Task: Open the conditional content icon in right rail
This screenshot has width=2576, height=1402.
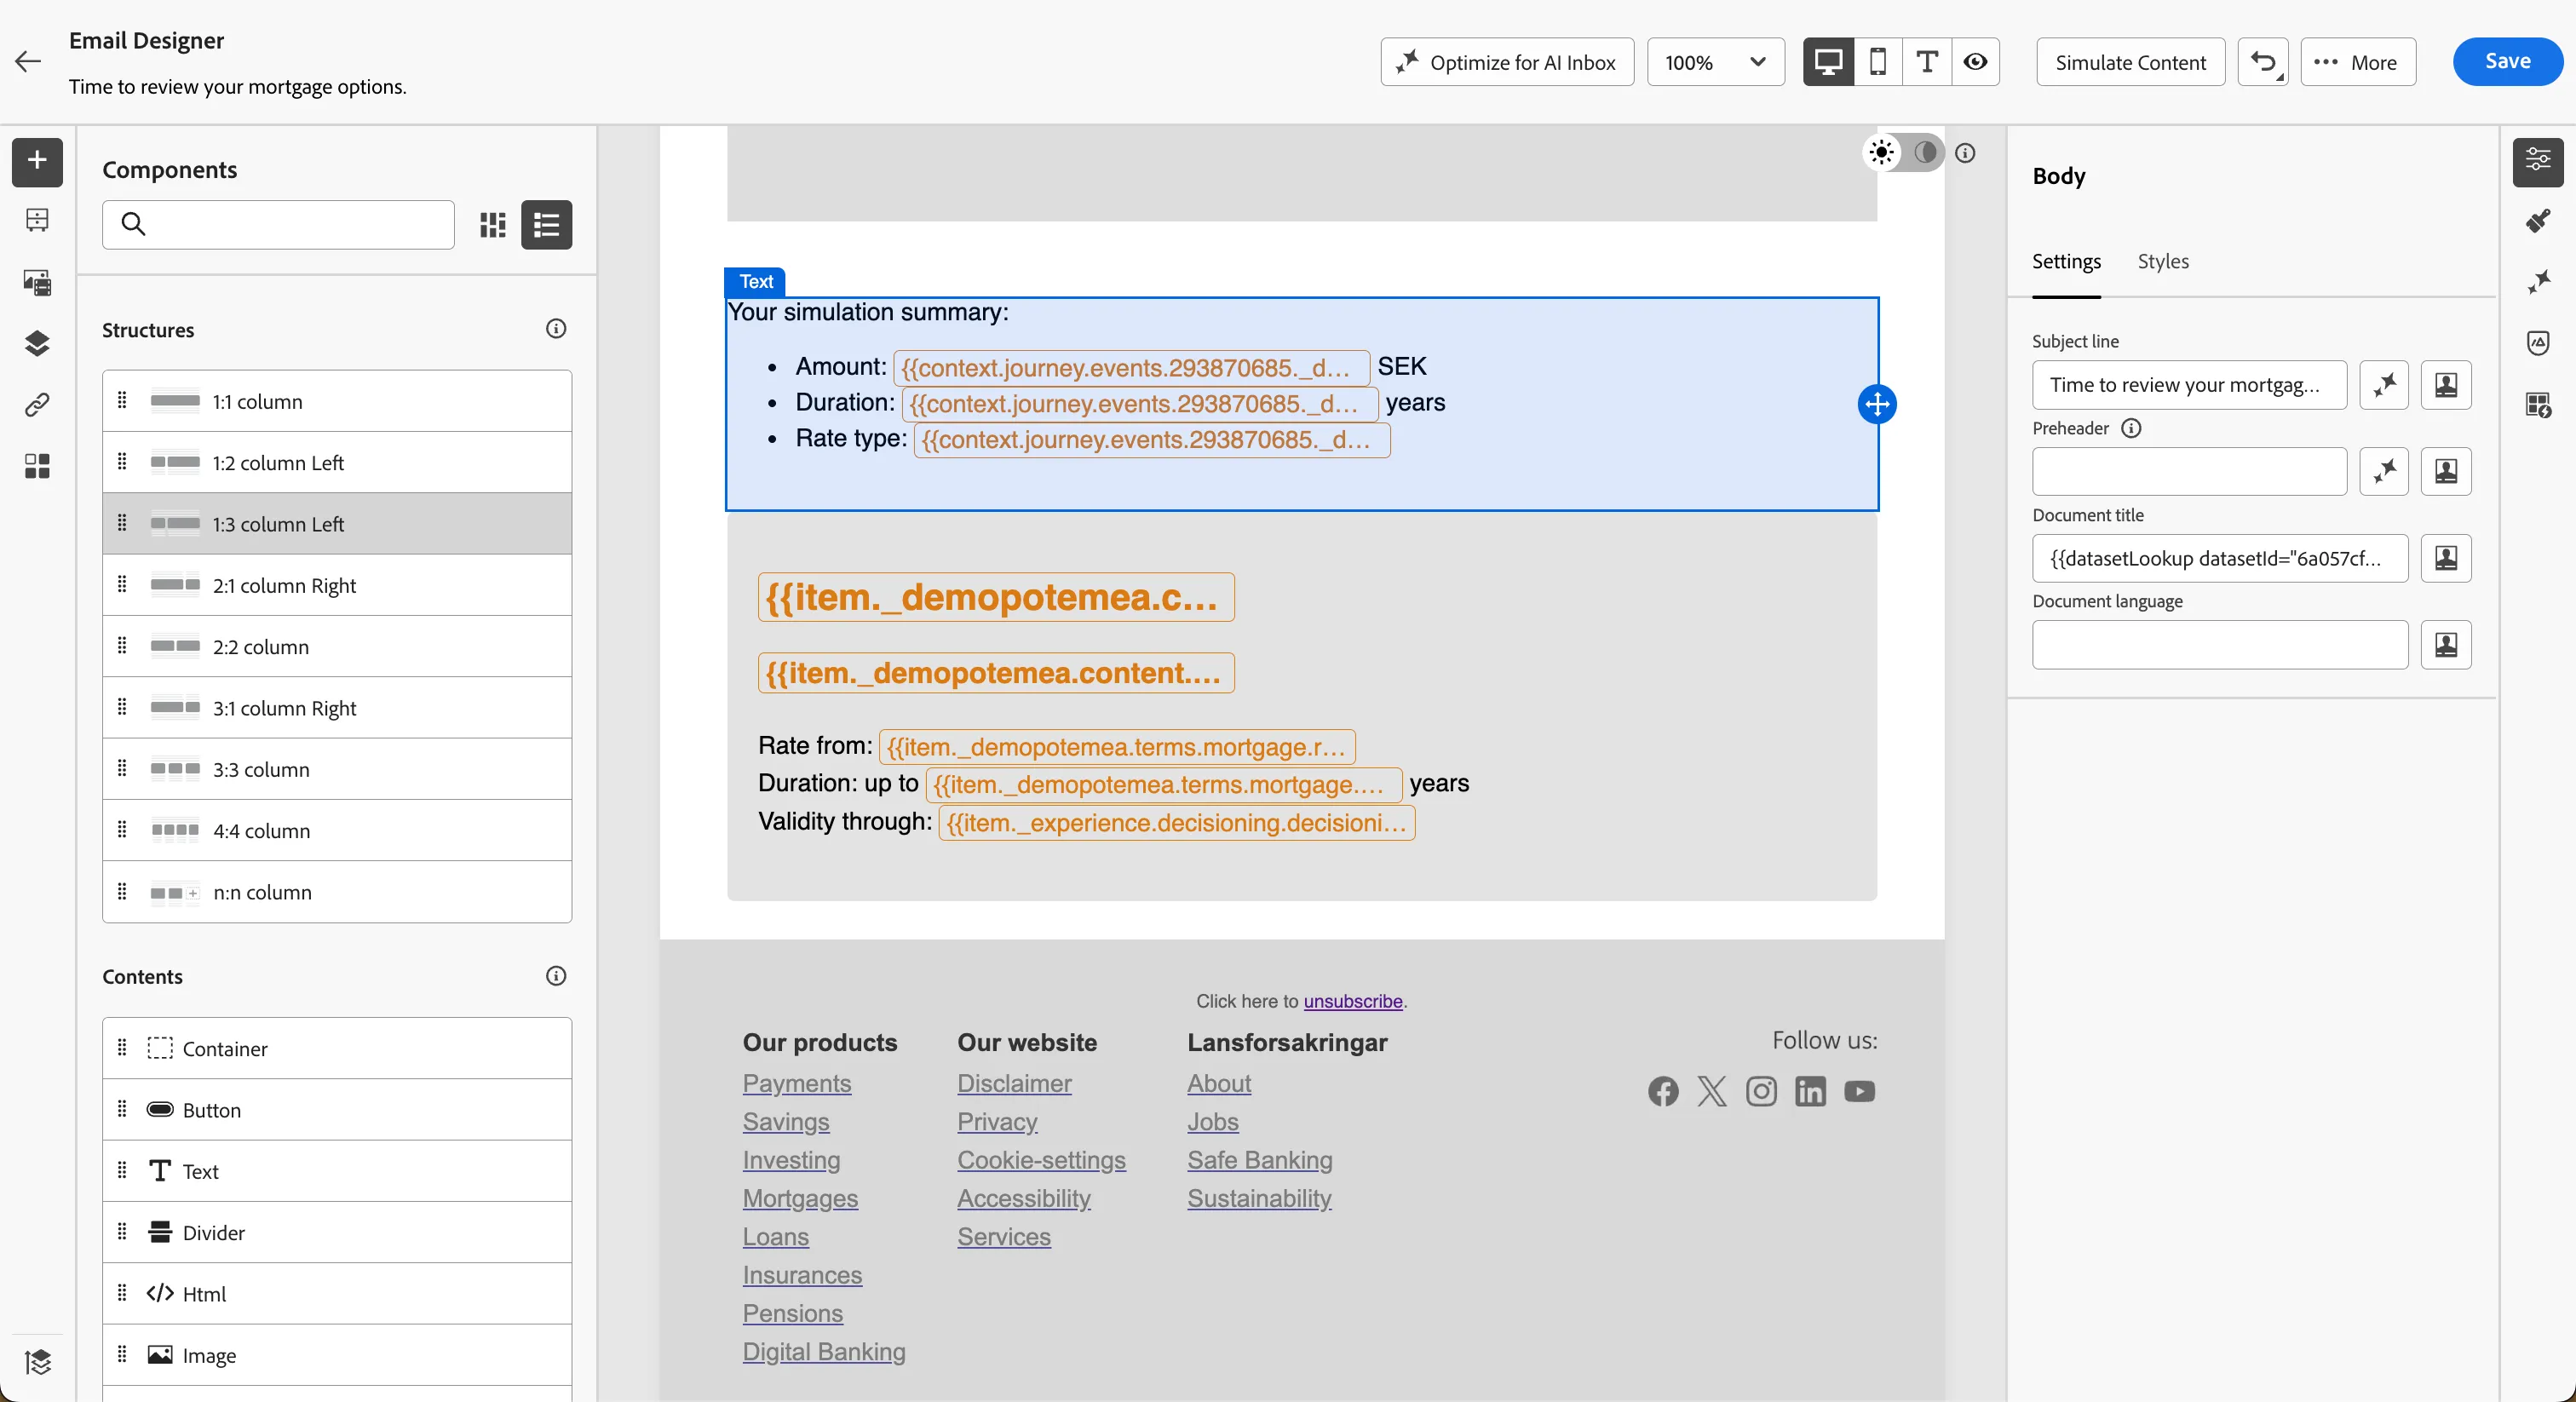Action: 2538,404
